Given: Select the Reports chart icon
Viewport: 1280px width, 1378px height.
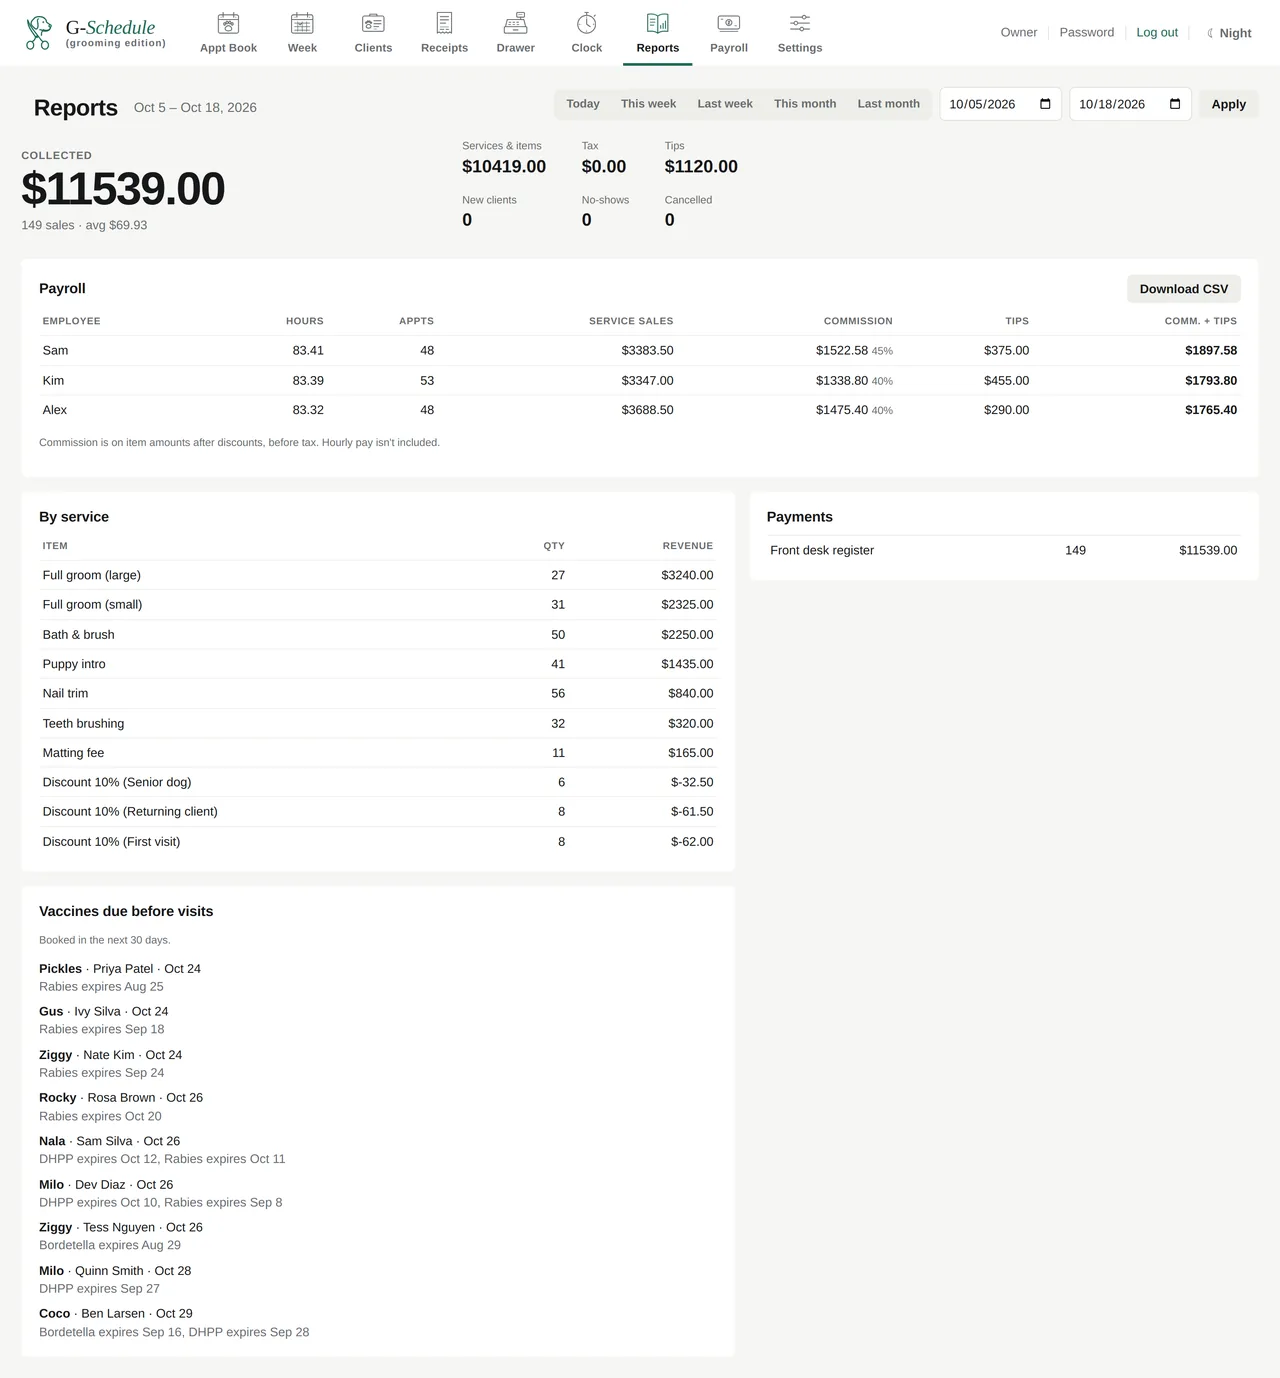Looking at the screenshot, I should click(658, 23).
